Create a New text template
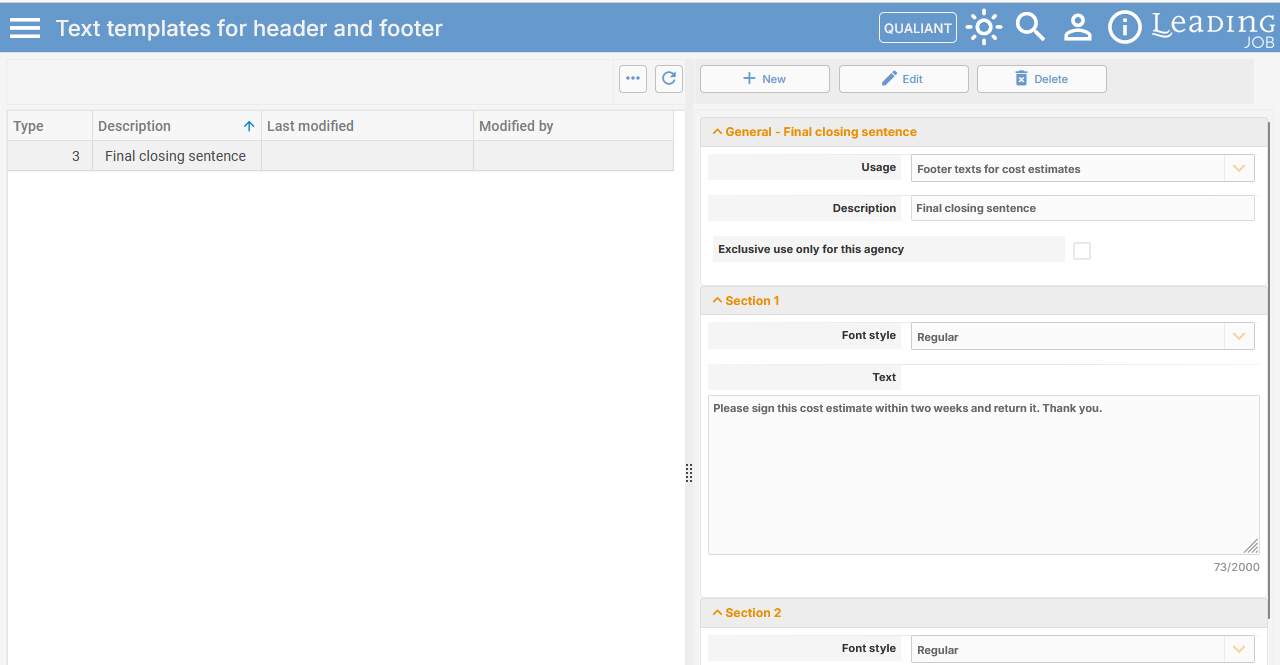This screenshot has height=665, width=1280. 765,79
